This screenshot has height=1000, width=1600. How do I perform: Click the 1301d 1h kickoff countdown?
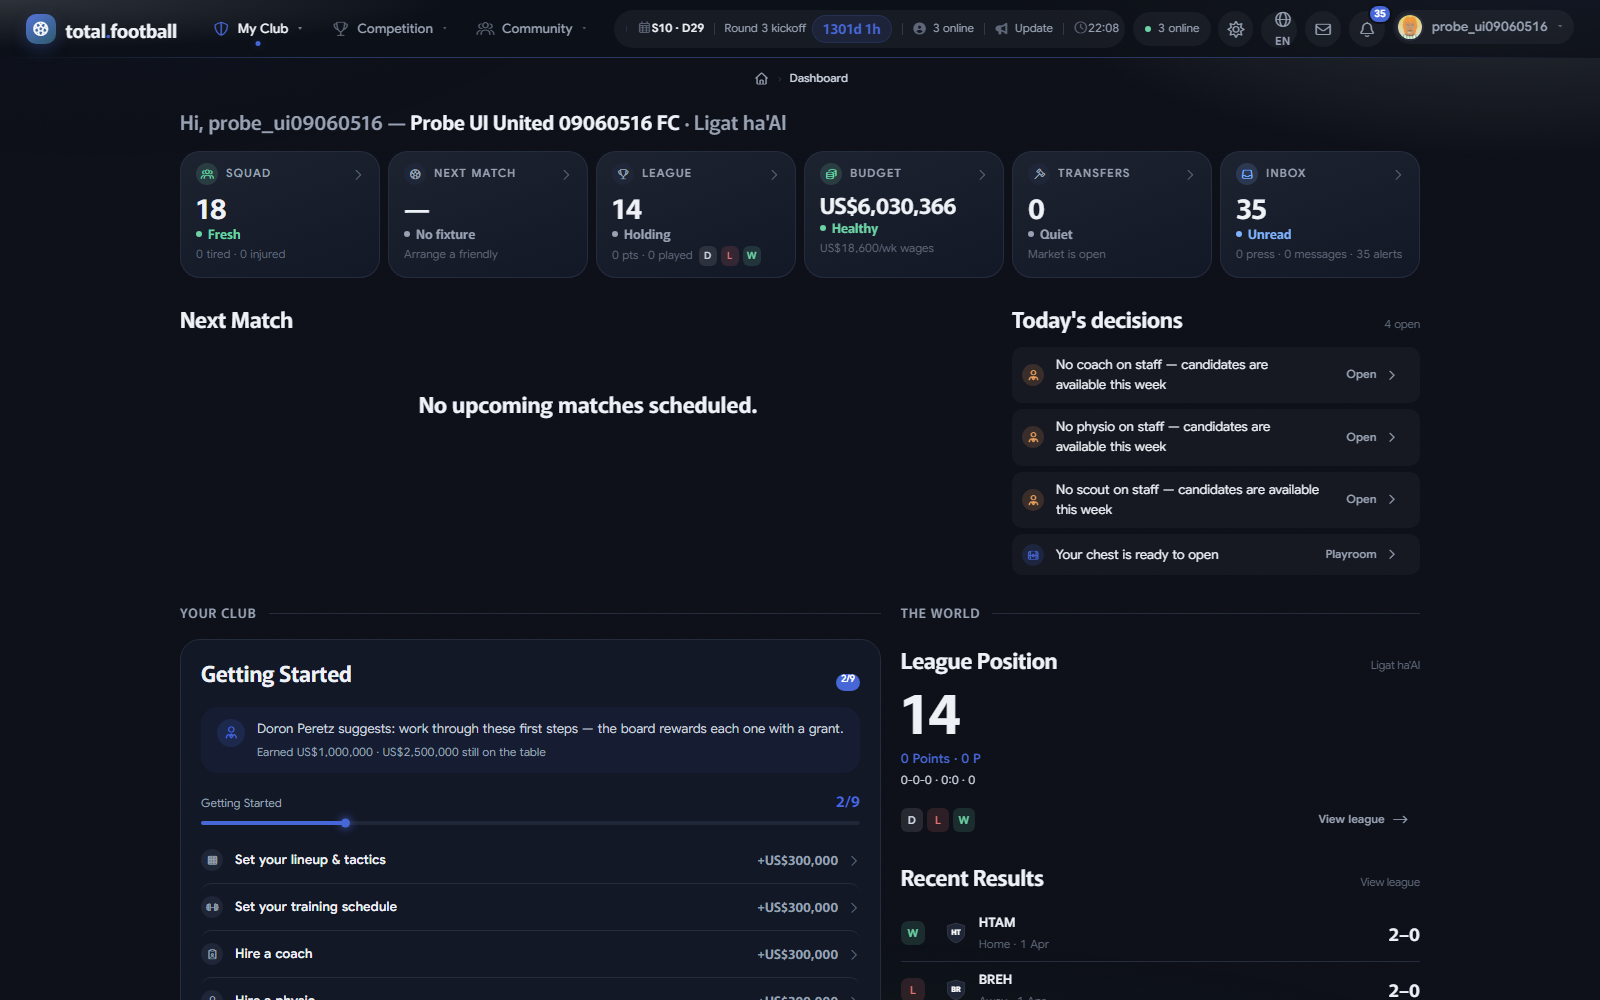click(852, 29)
